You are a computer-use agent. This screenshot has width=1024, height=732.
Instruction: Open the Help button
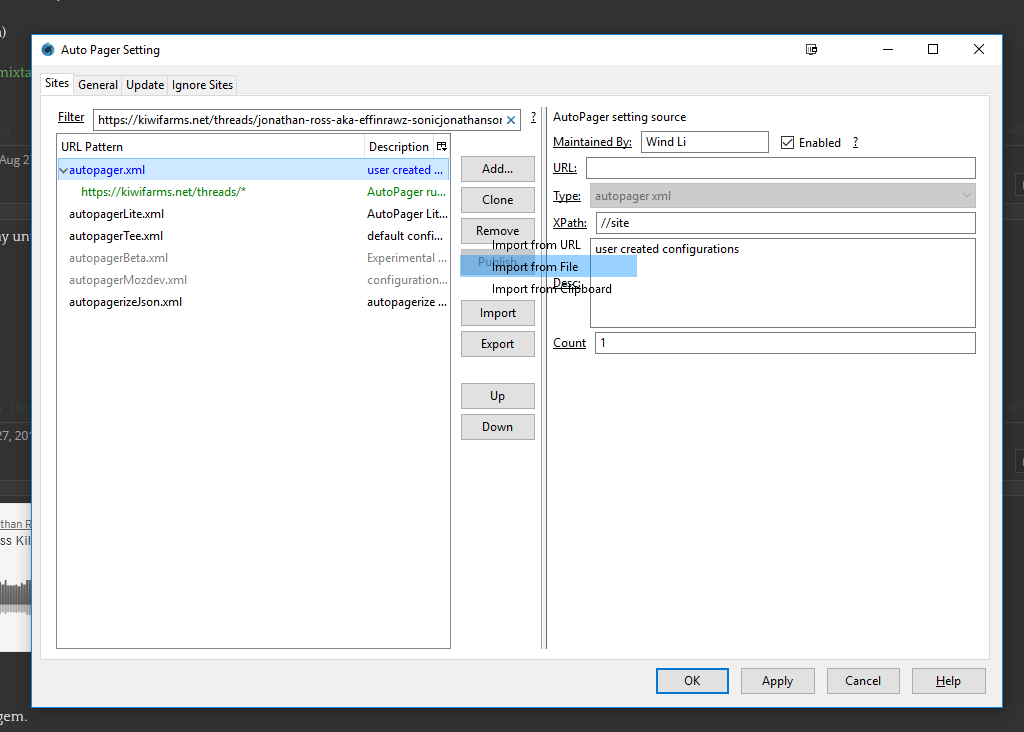point(948,681)
